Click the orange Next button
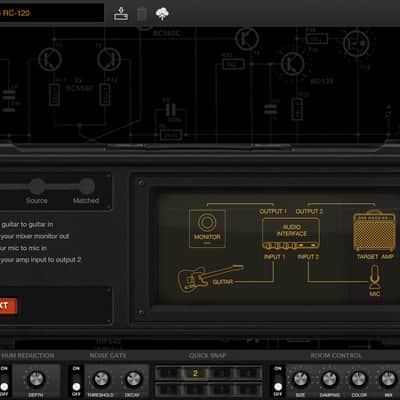Screen dimensions: 400x400 coord(8,306)
